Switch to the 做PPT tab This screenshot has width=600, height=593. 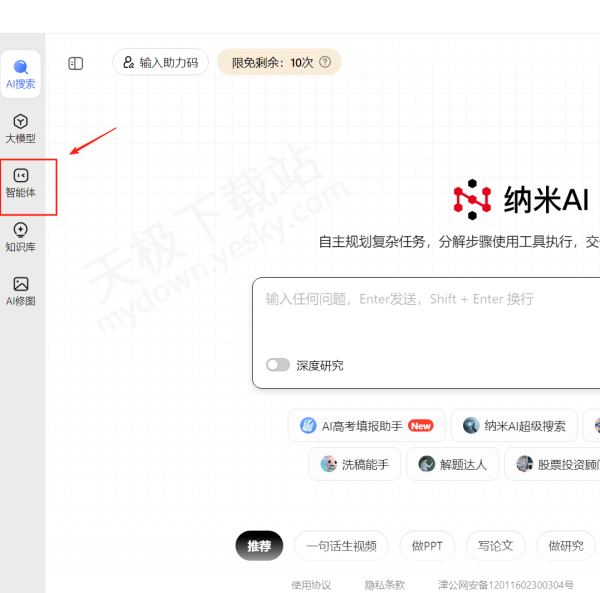428,545
